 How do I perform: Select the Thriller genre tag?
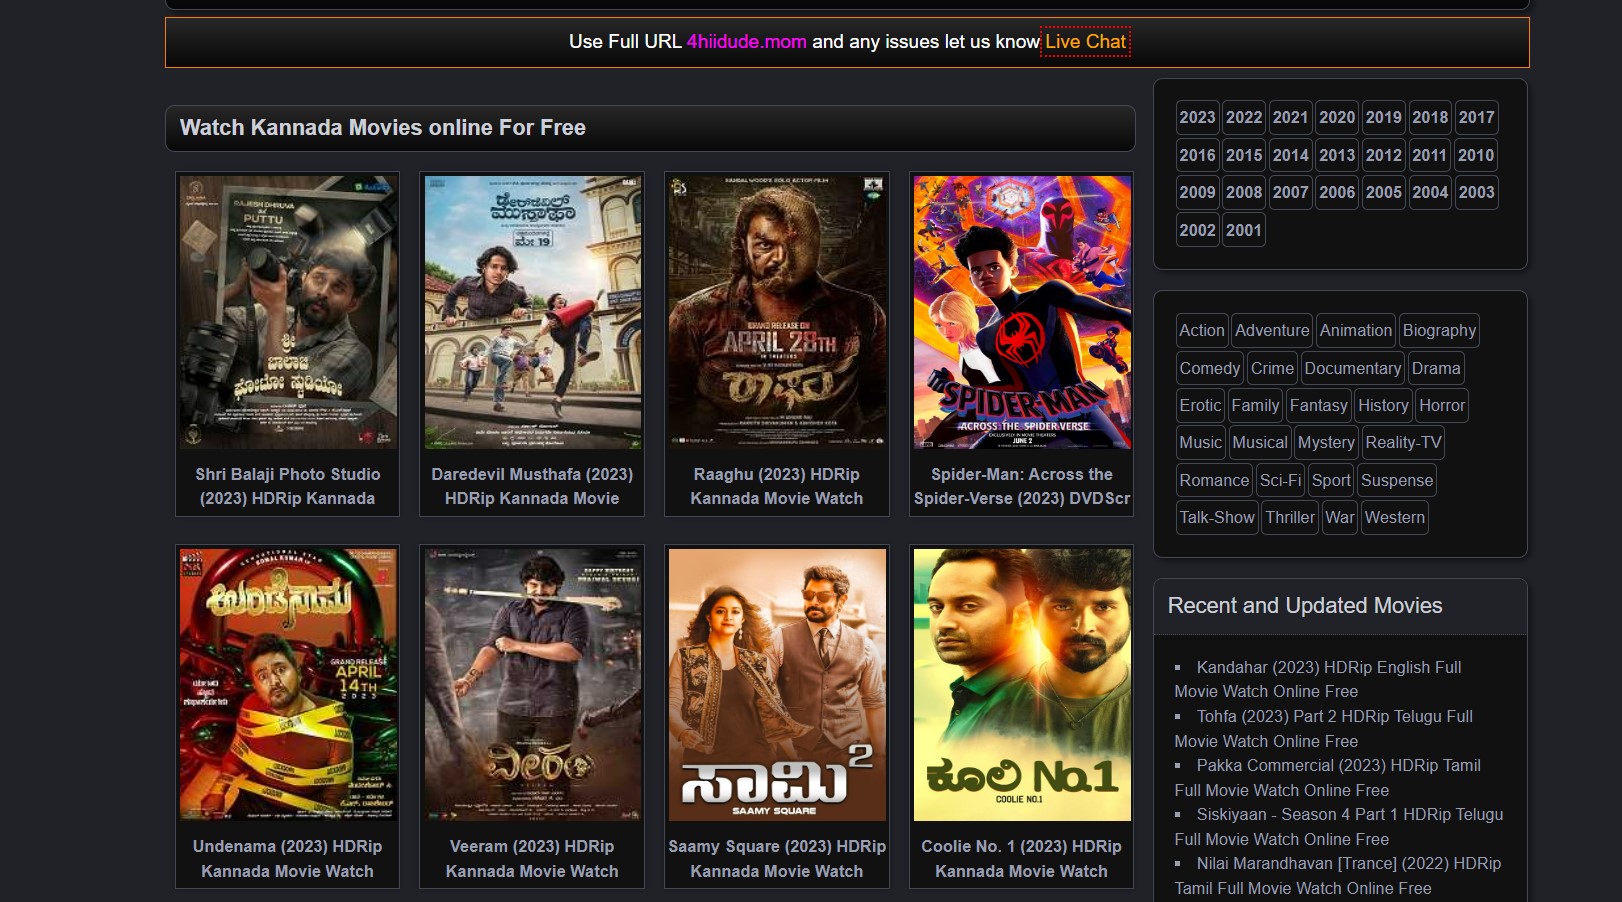pos(1290,517)
